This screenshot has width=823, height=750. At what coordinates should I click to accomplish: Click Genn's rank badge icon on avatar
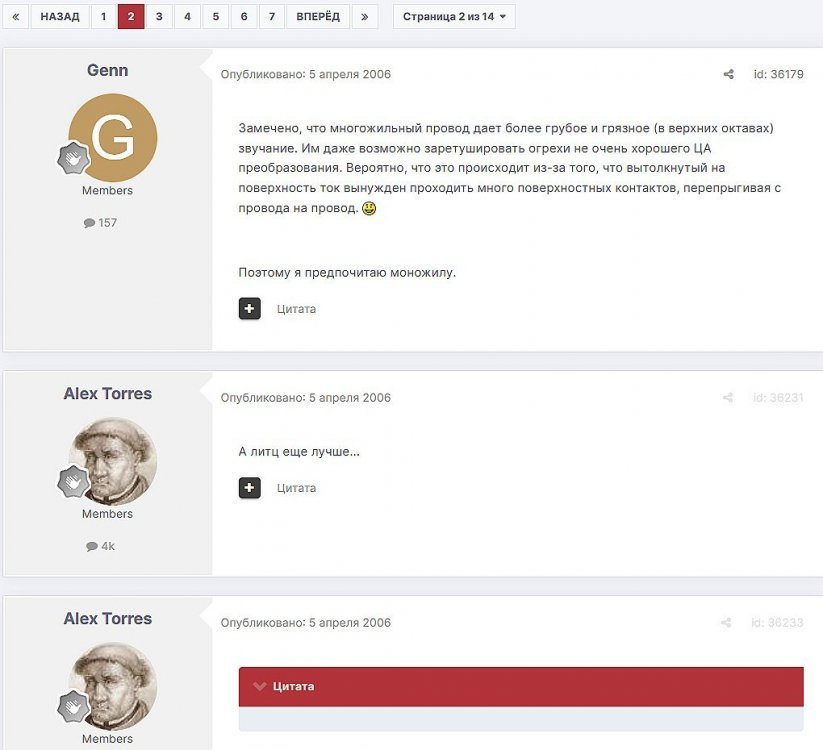click(x=73, y=158)
